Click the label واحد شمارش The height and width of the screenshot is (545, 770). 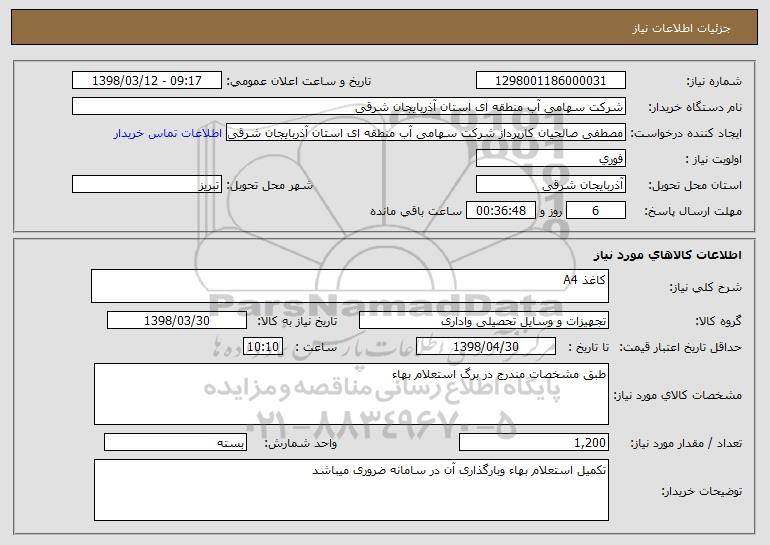coord(301,443)
